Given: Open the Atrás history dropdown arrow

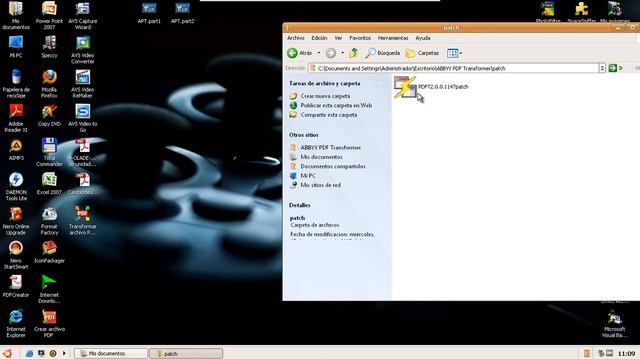Looking at the screenshot, I should tap(319, 53).
